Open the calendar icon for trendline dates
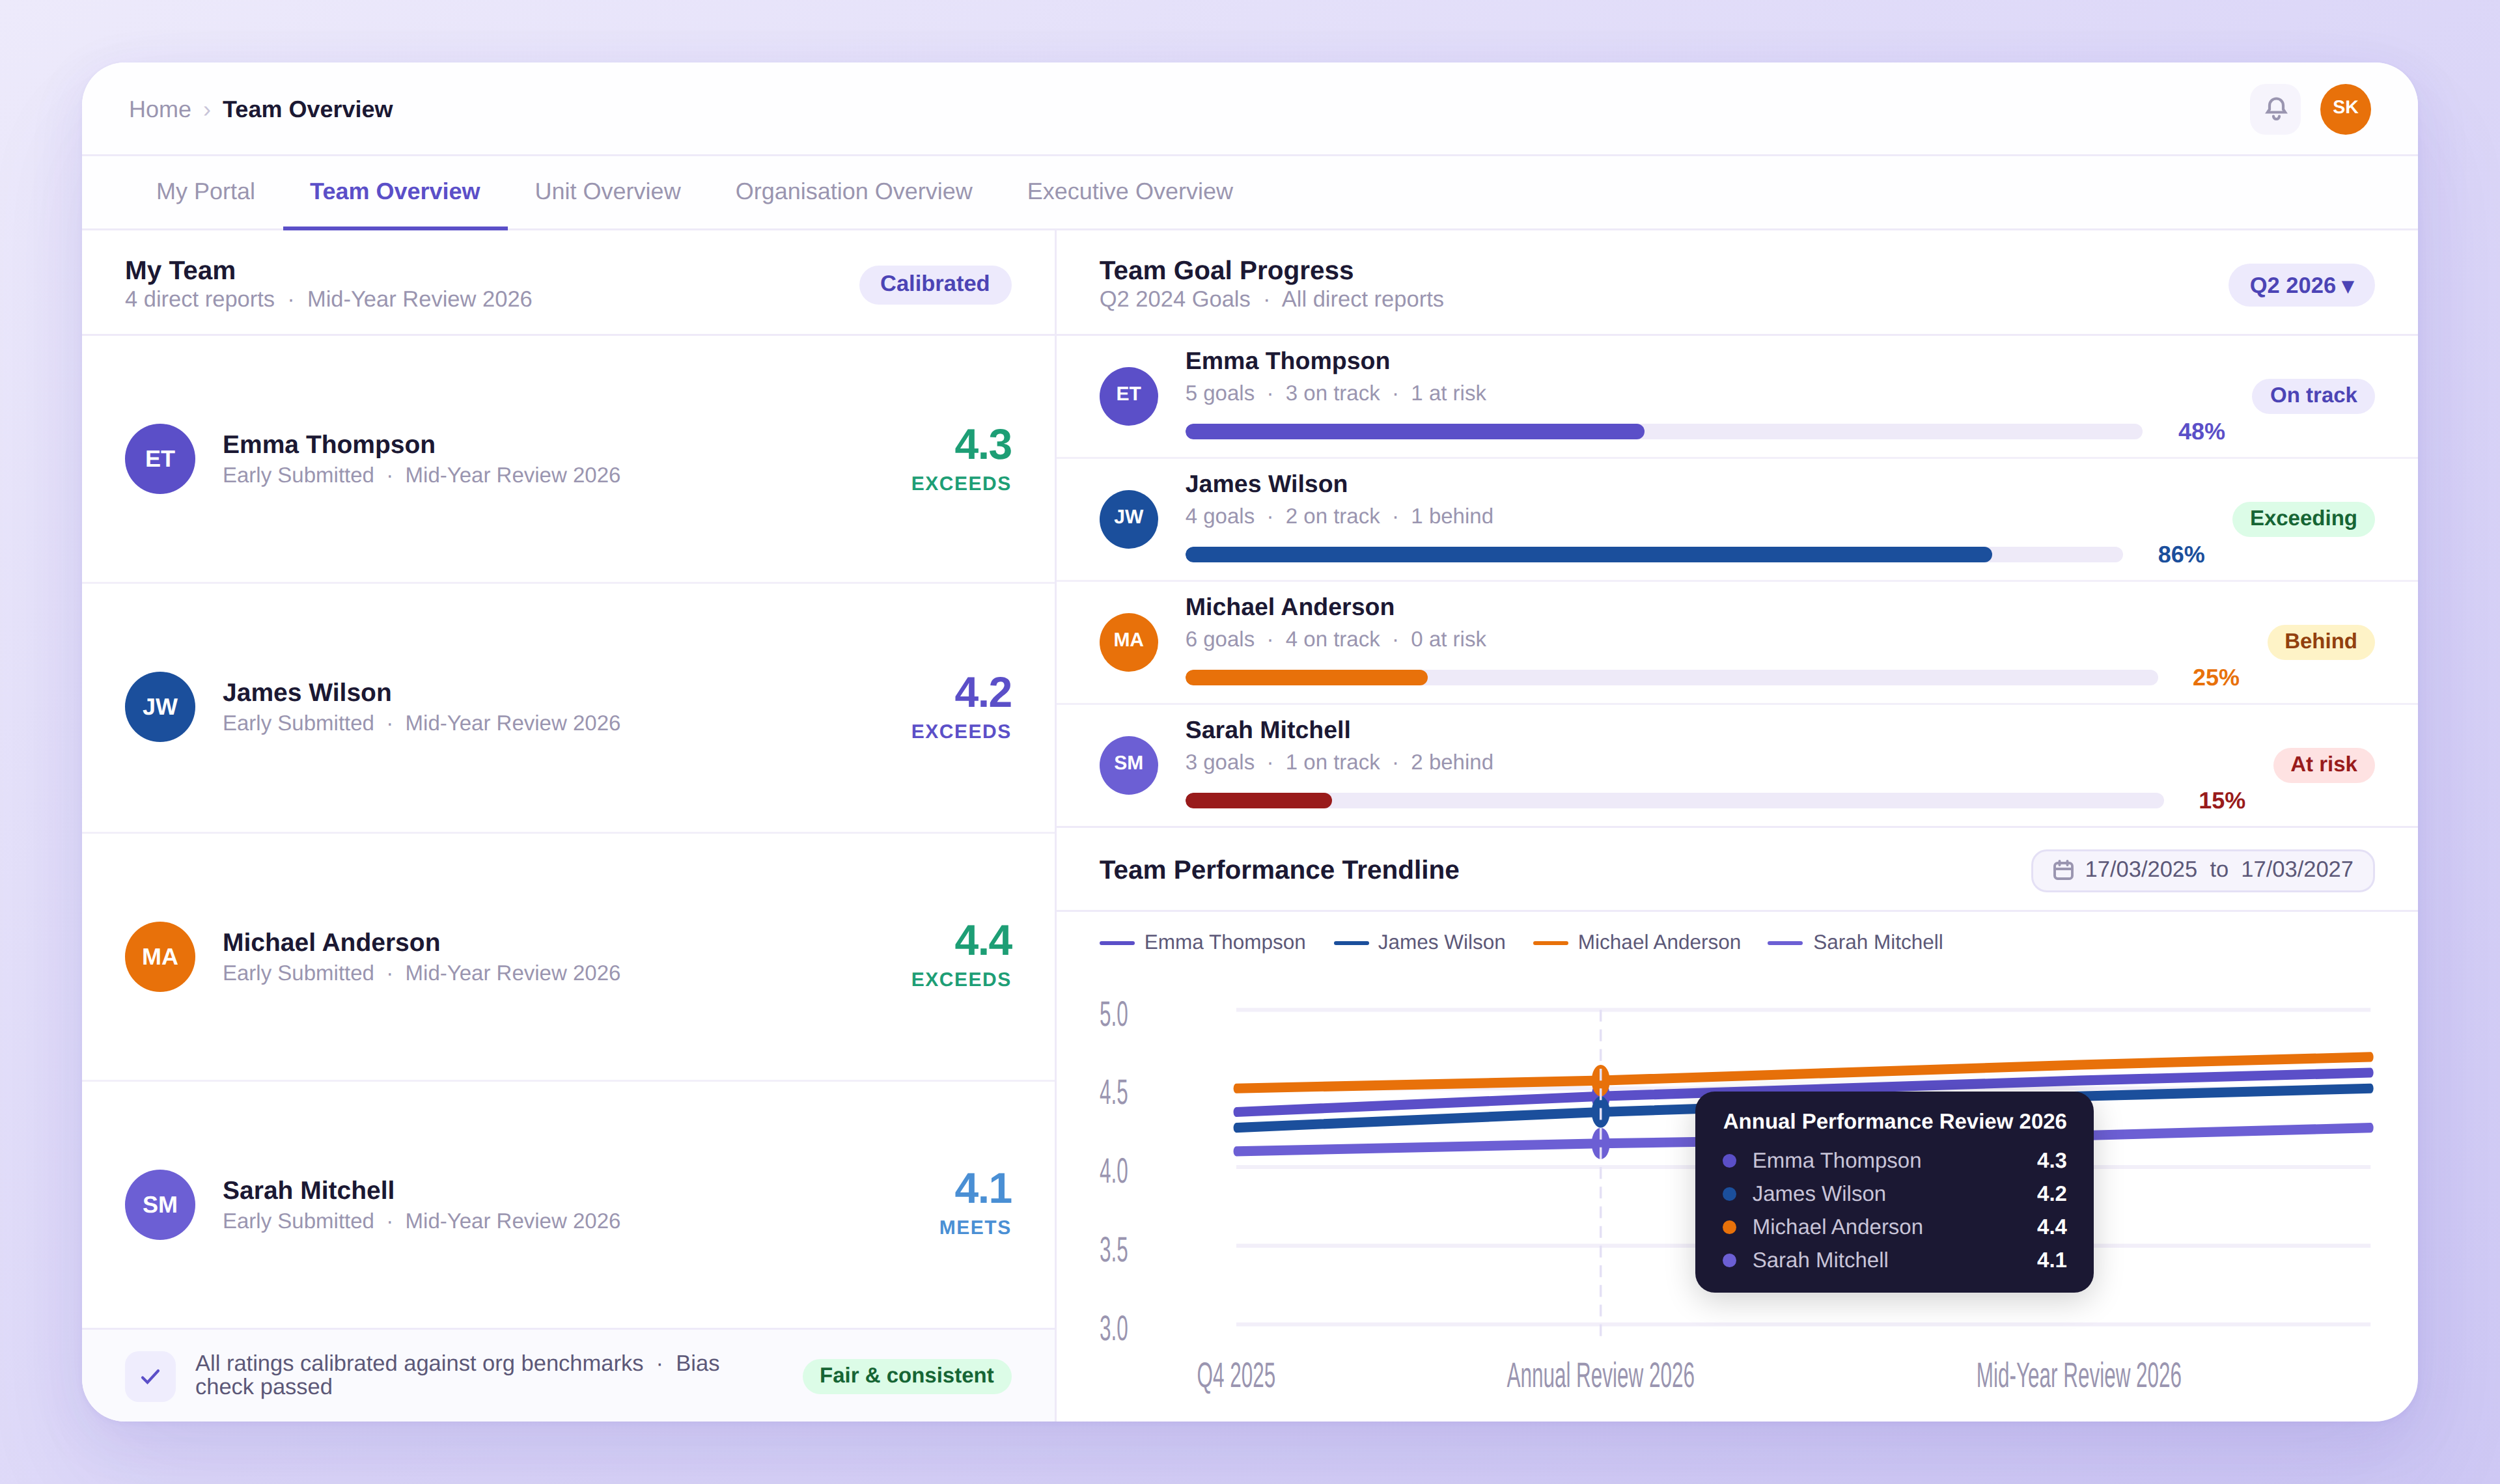This screenshot has height=1484, width=2500. point(2064,870)
